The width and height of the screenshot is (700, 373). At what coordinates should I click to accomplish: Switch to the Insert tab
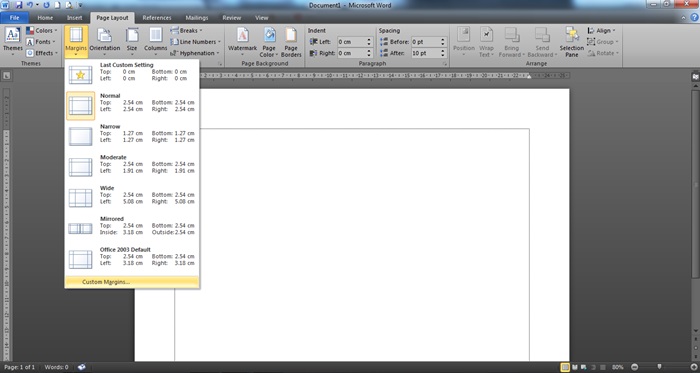click(x=75, y=18)
